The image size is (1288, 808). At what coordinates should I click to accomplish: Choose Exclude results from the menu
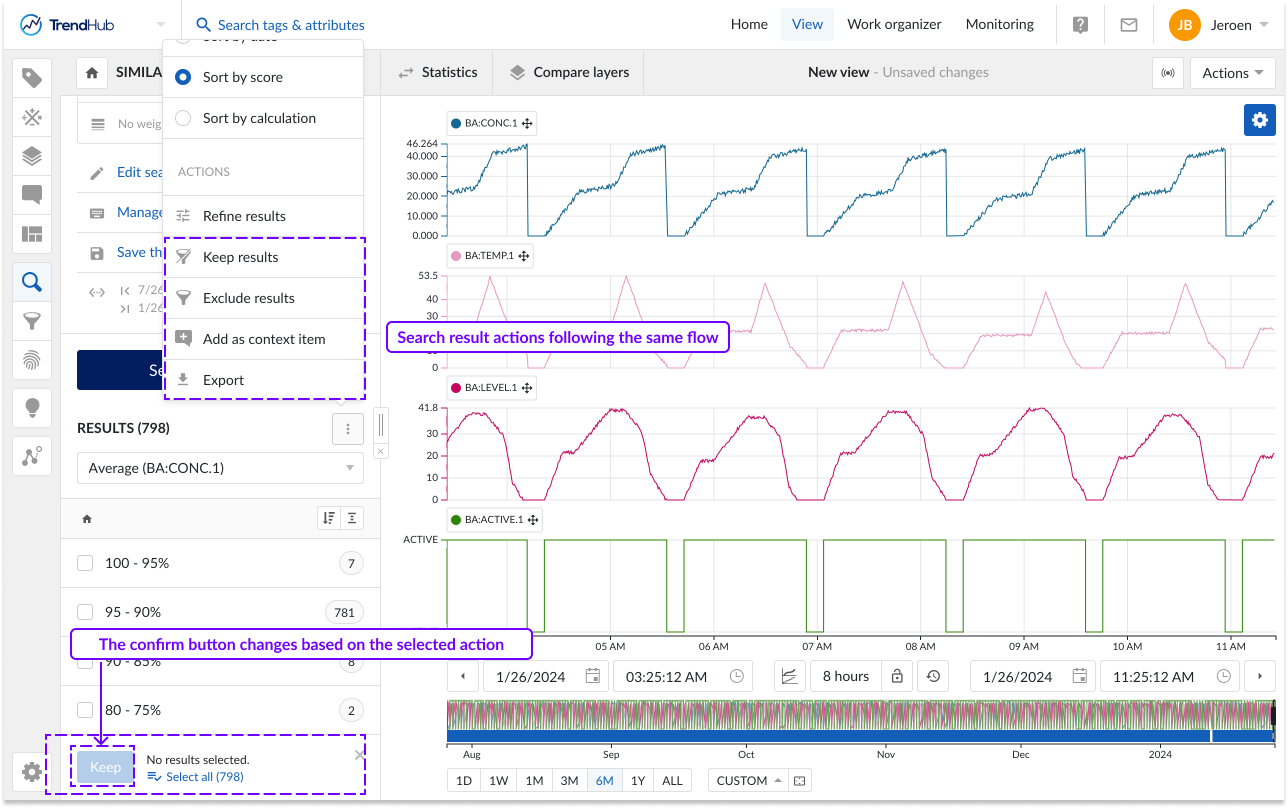pyautogui.click(x=249, y=298)
